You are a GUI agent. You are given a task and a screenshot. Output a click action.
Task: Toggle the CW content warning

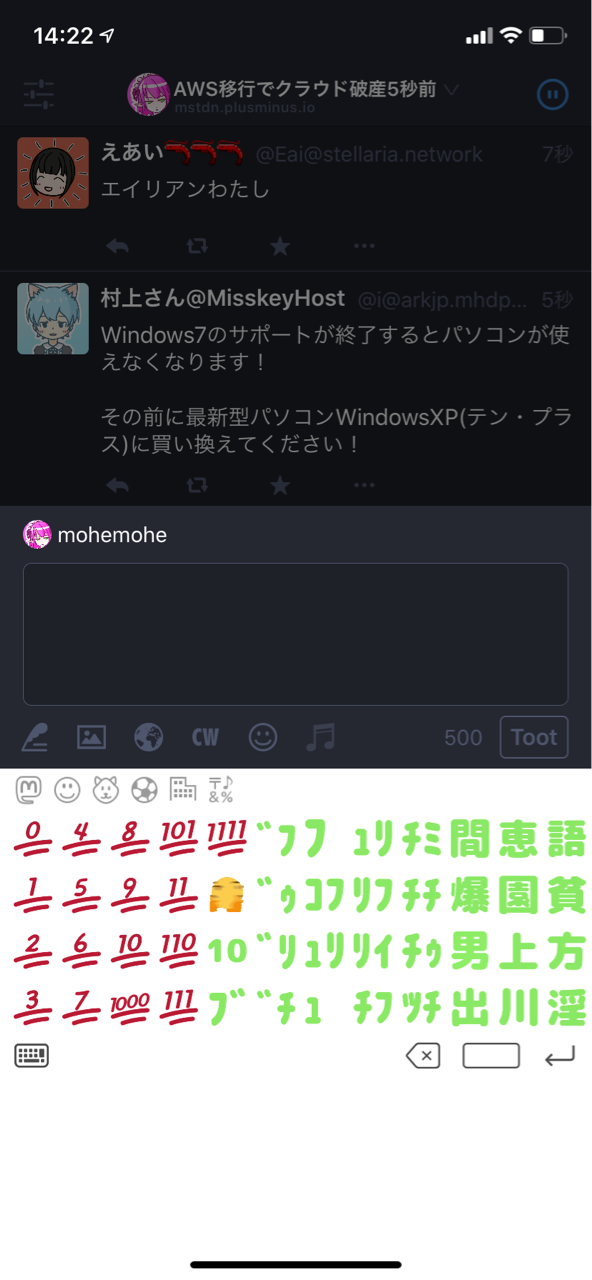[x=205, y=737]
